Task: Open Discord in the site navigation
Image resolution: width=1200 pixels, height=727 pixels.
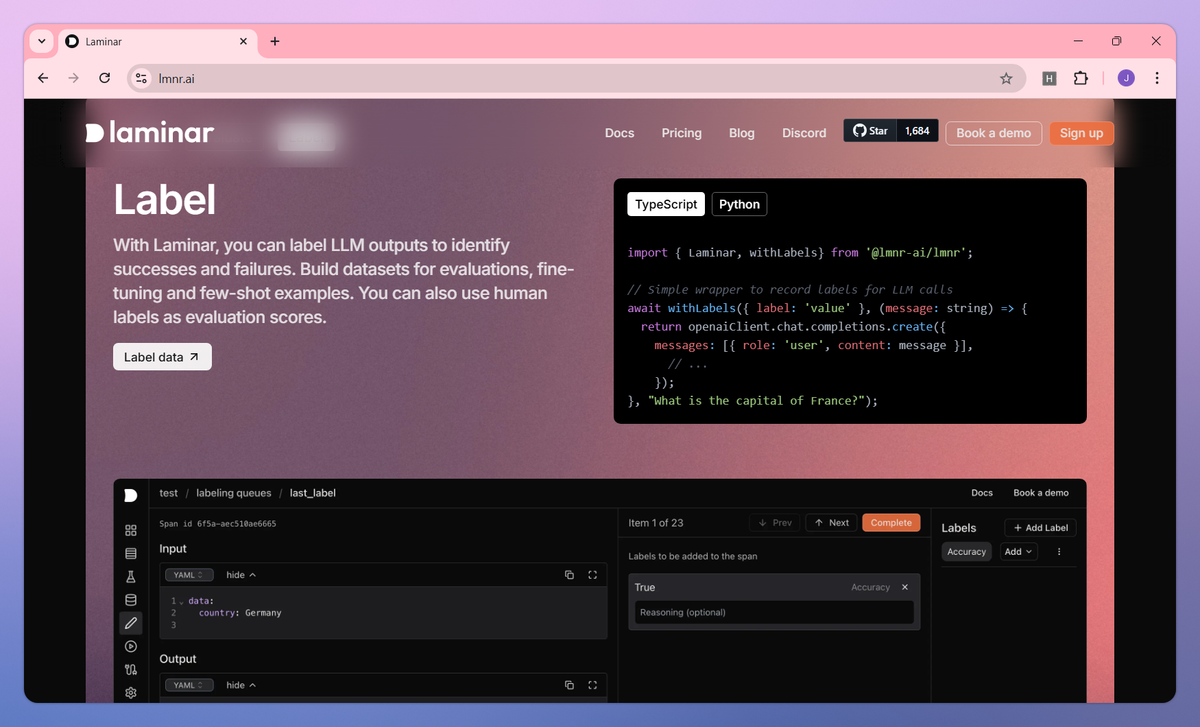Action: click(x=804, y=133)
